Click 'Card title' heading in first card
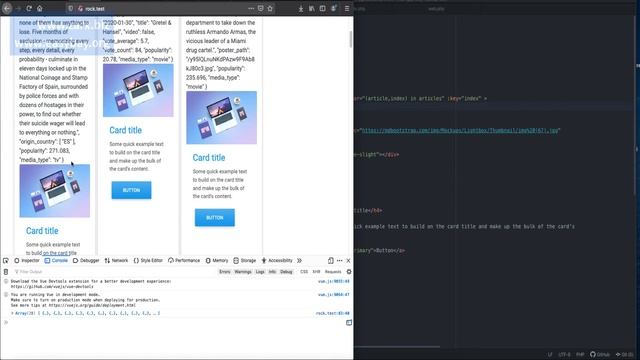This screenshot has width=640, height=360. [42, 231]
